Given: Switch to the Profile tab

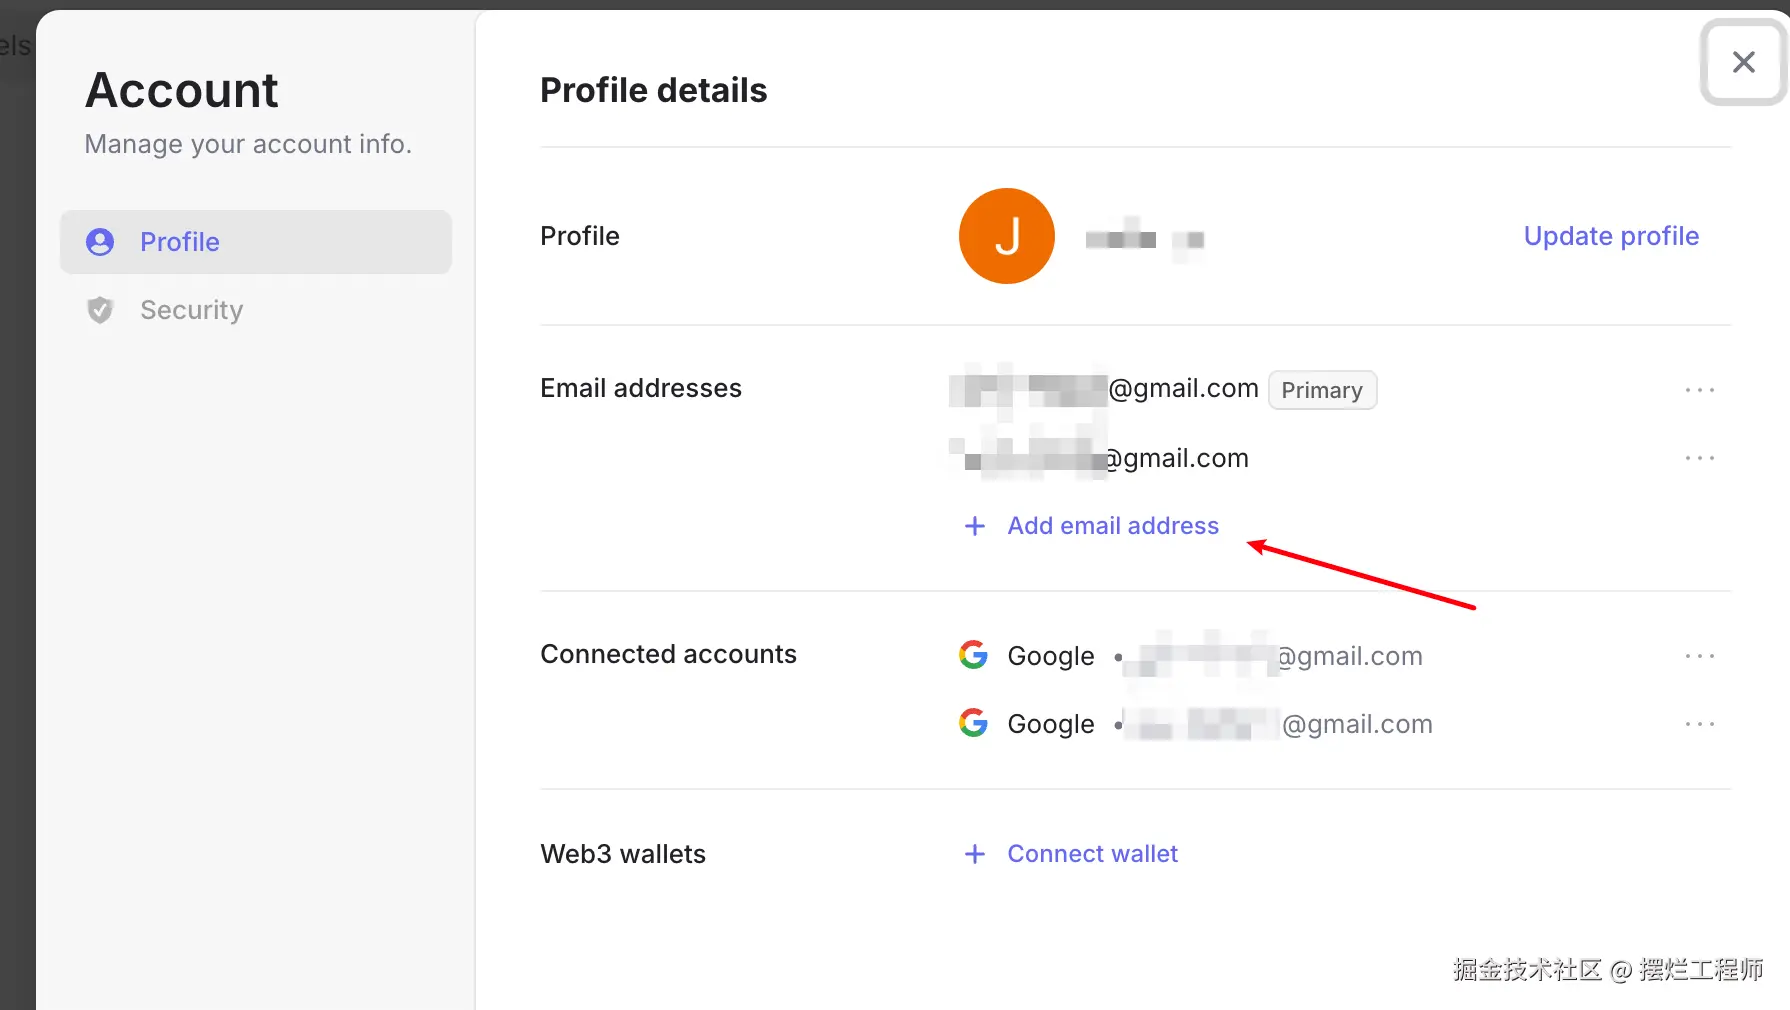Looking at the screenshot, I should tap(180, 242).
